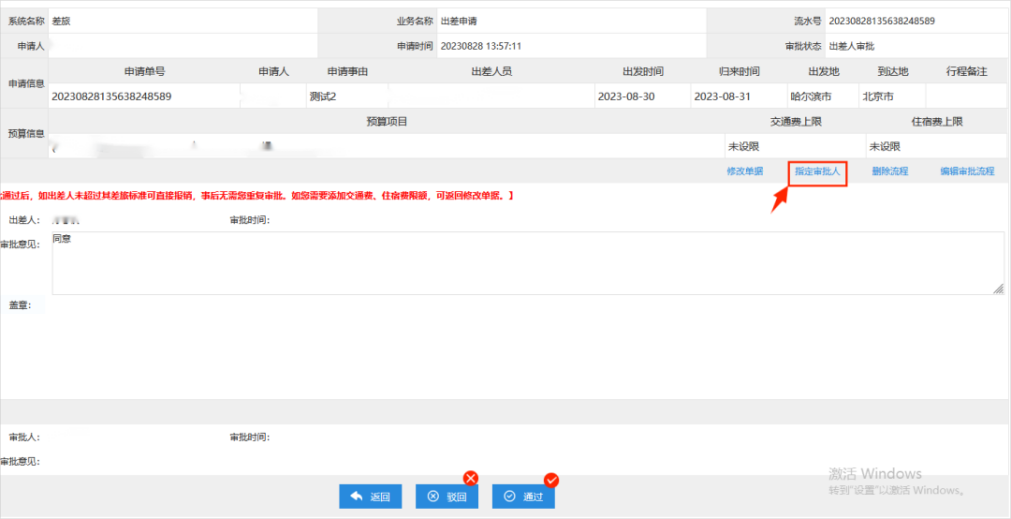Open the 编辑审批流程 link
The image size is (1011, 519).
coord(967,172)
